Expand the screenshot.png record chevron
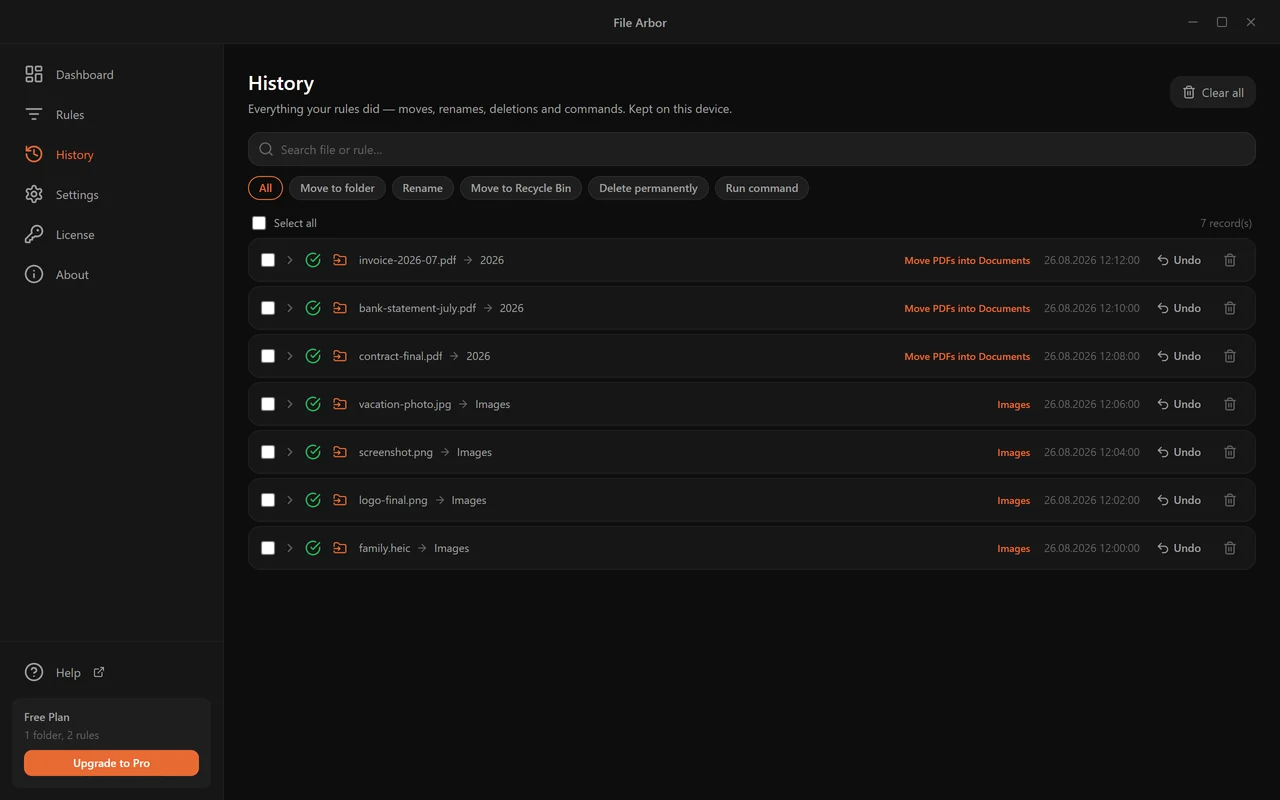The image size is (1280, 800). point(290,452)
